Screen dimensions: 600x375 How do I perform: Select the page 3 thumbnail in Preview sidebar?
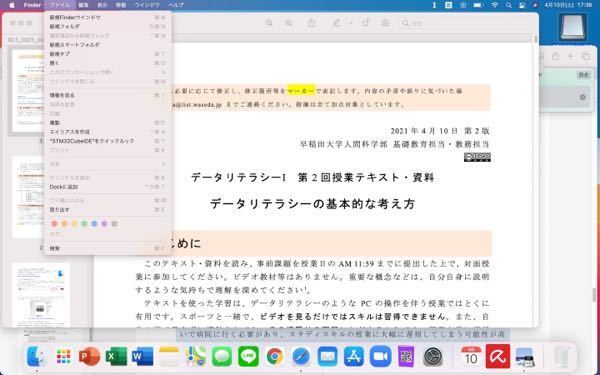tap(41, 295)
